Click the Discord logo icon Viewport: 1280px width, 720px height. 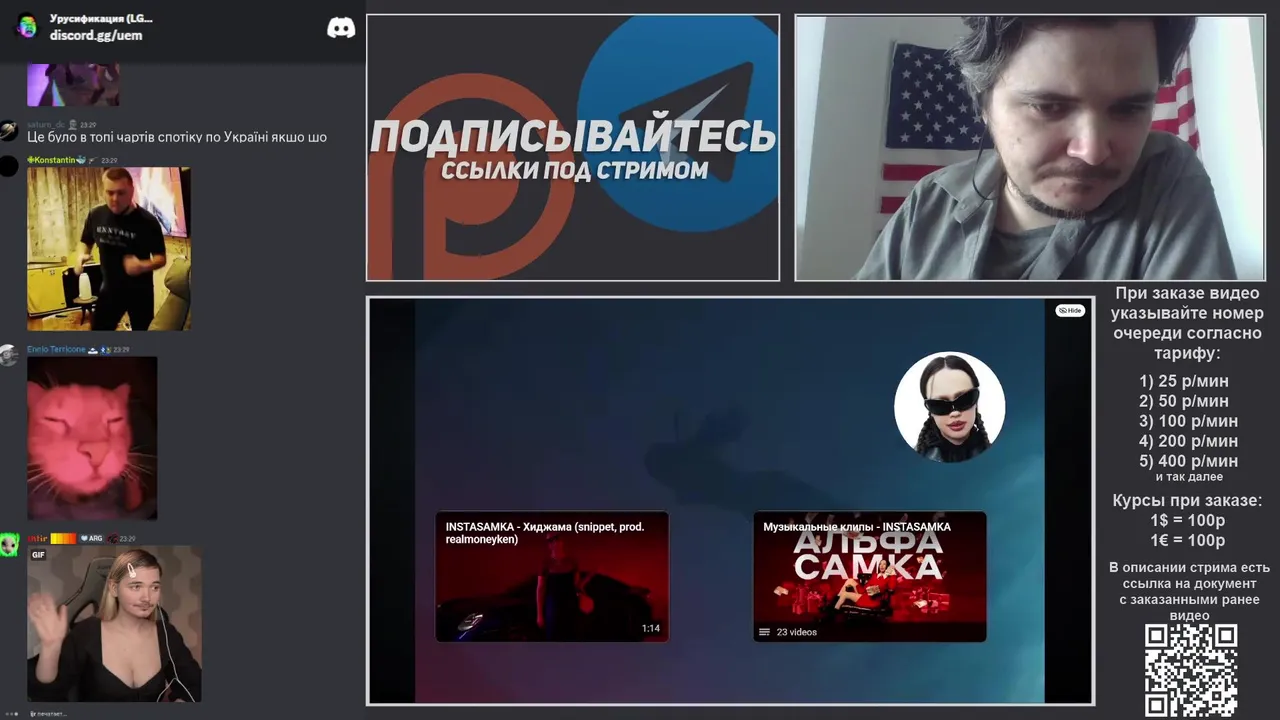(x=341, y=28)
